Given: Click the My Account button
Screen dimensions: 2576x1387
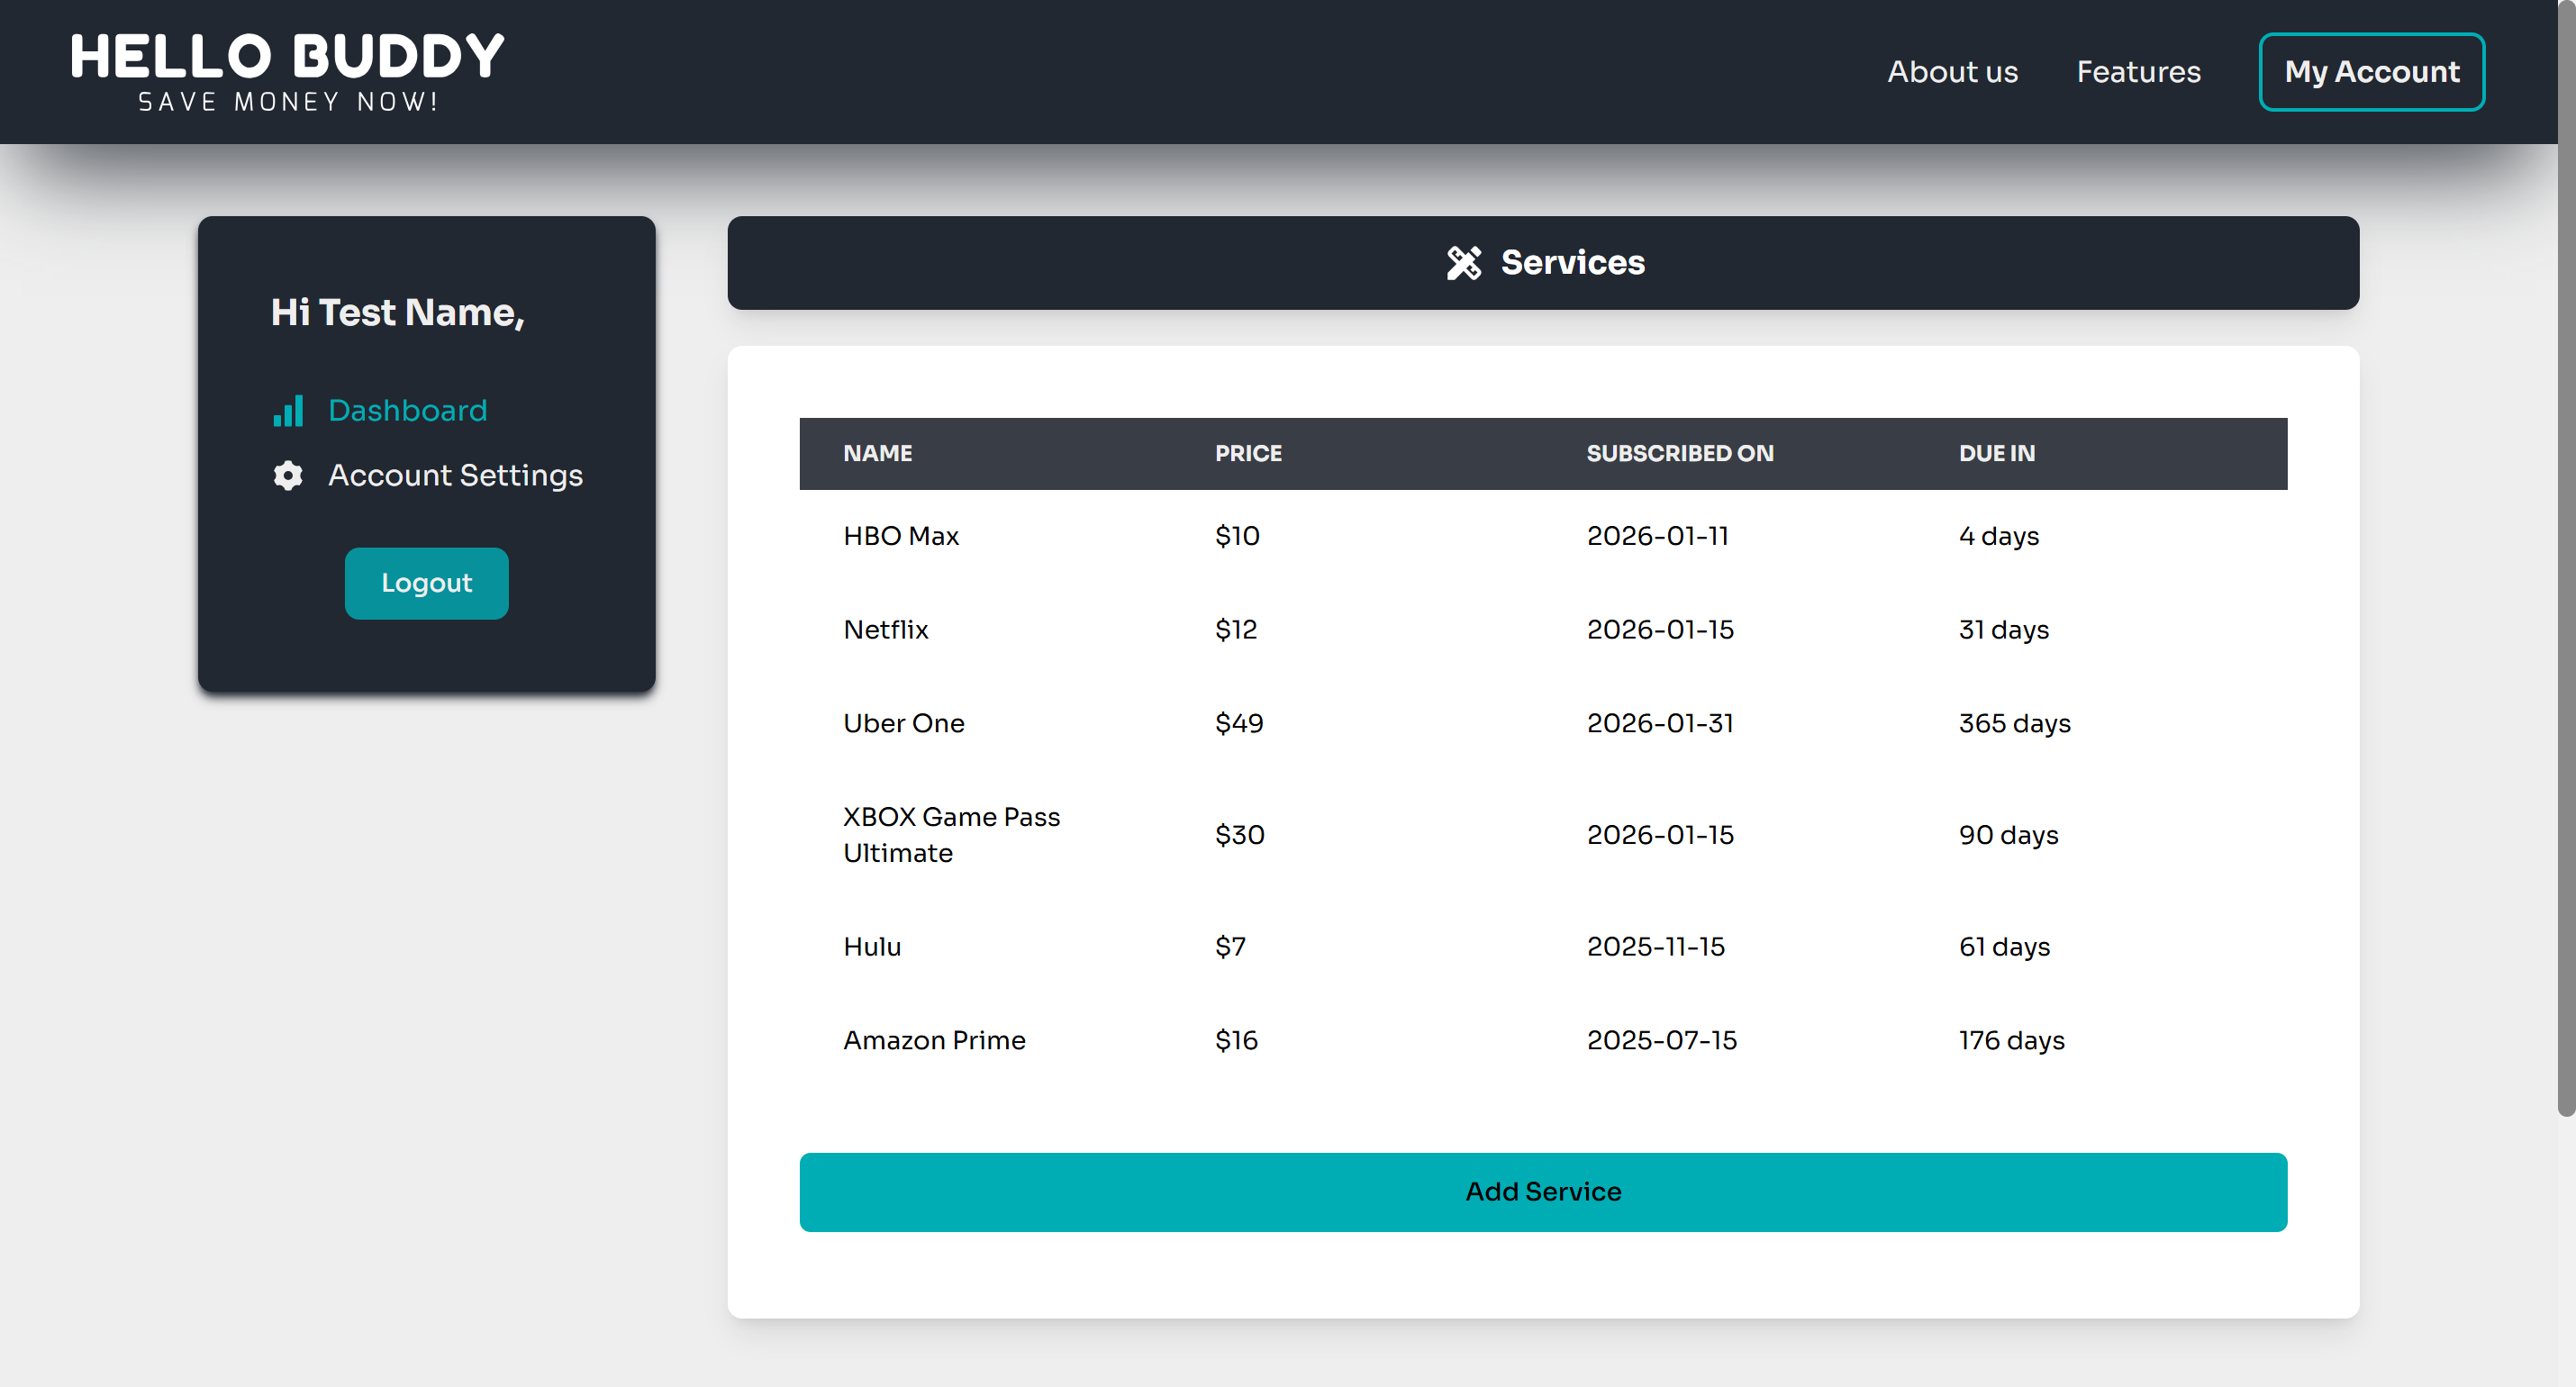Looking at the screenshot, I should point(2371,72).
